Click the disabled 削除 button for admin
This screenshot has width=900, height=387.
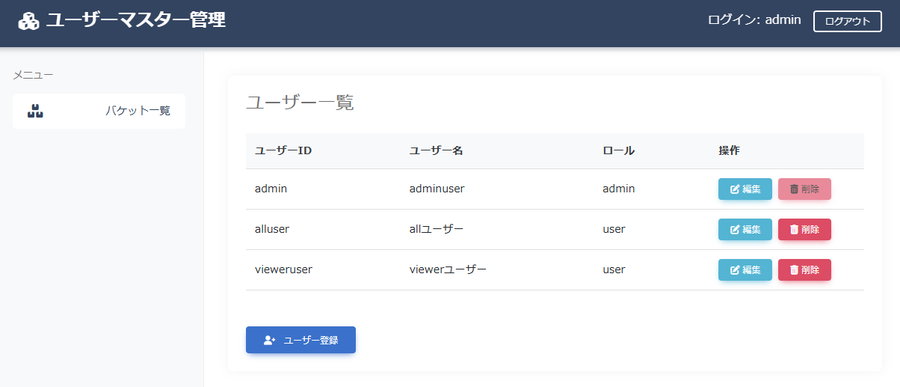click(804, 189)
